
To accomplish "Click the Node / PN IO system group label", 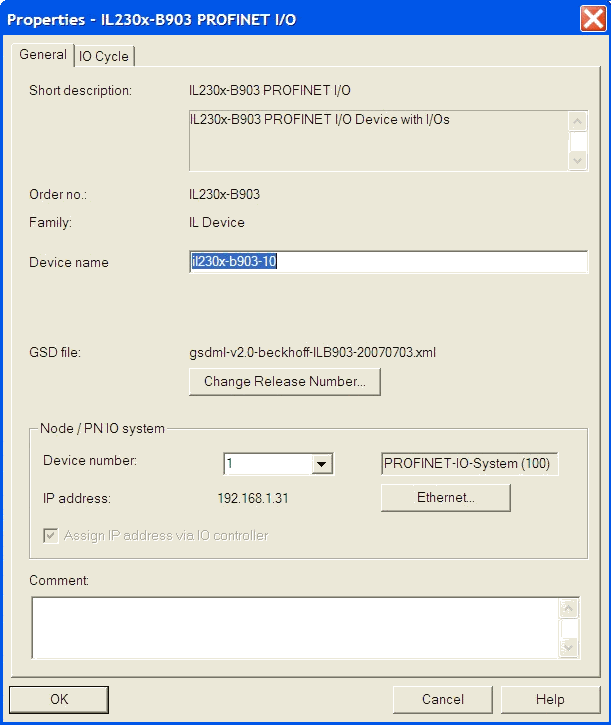I will (x=102, y=429).
